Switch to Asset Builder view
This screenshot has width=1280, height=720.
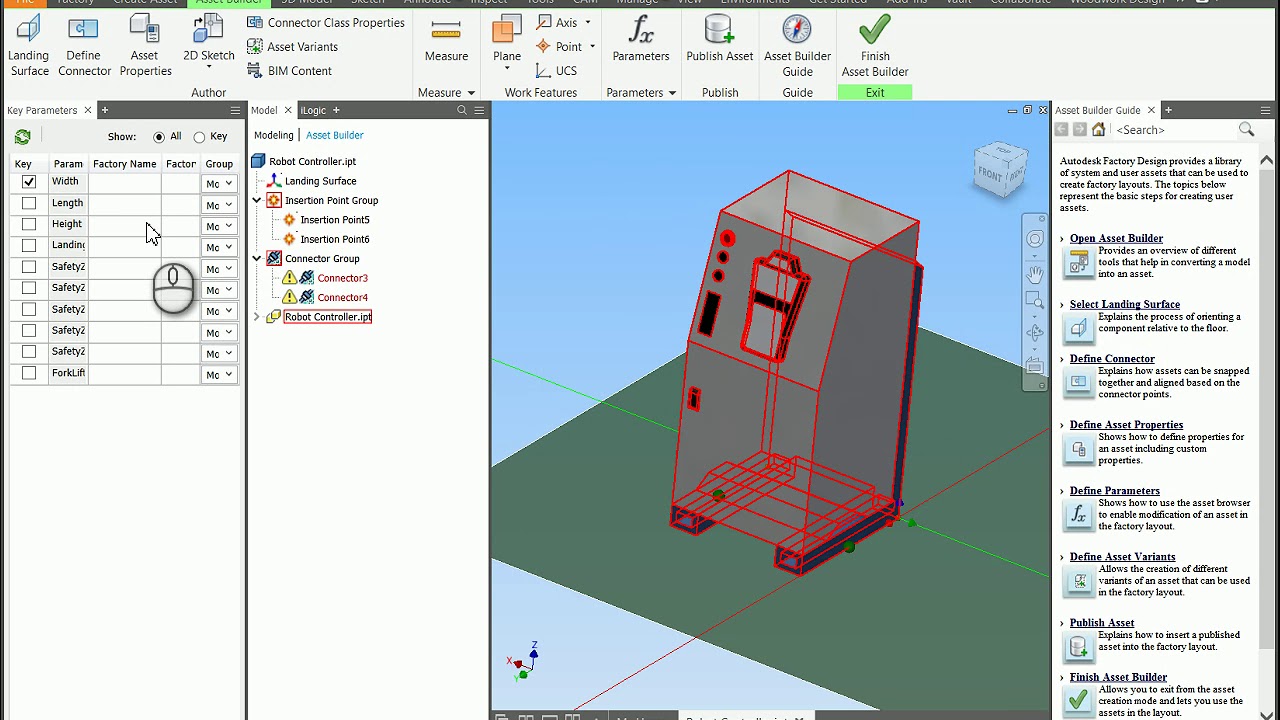pyautogui.click(x=334, y=135)
